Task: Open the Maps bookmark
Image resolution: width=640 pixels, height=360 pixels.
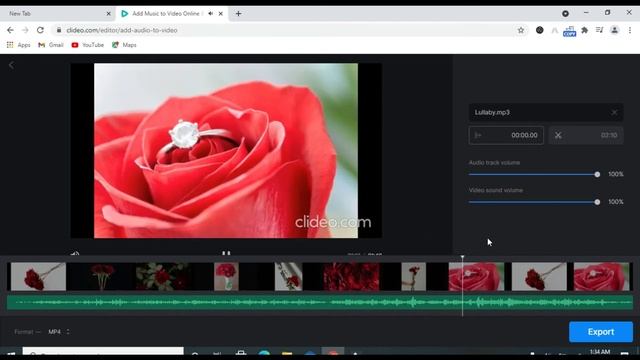Action: [x=124, y=45]
